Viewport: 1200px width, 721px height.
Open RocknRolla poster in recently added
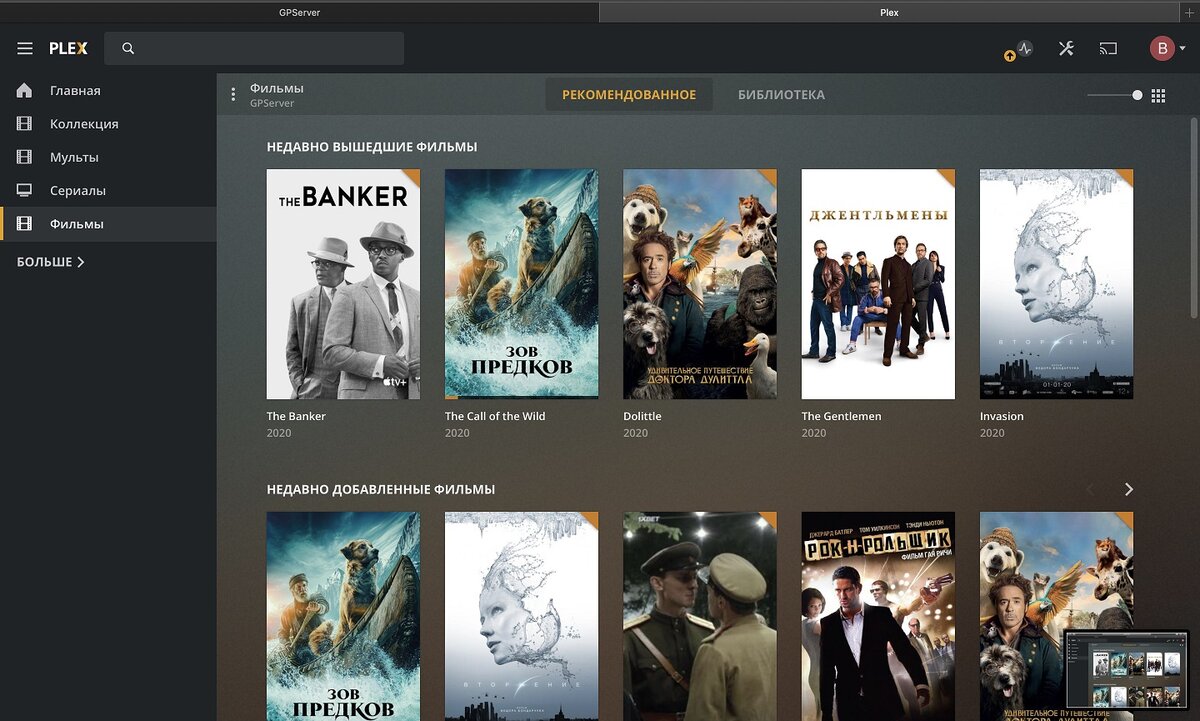coord(878,616)
